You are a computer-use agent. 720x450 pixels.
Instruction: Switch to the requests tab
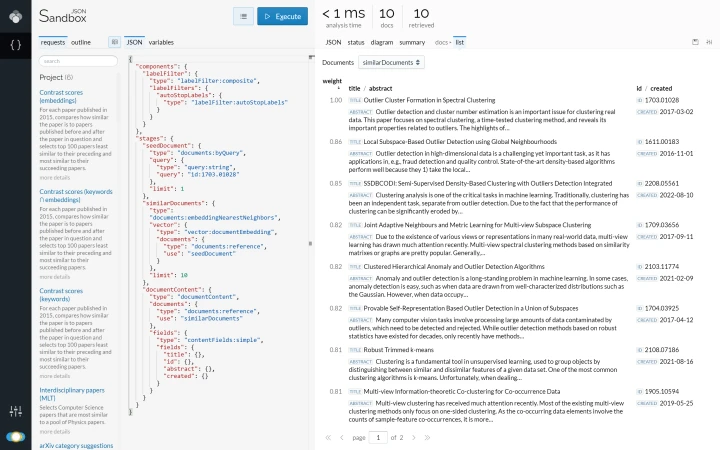coord(53,42)
